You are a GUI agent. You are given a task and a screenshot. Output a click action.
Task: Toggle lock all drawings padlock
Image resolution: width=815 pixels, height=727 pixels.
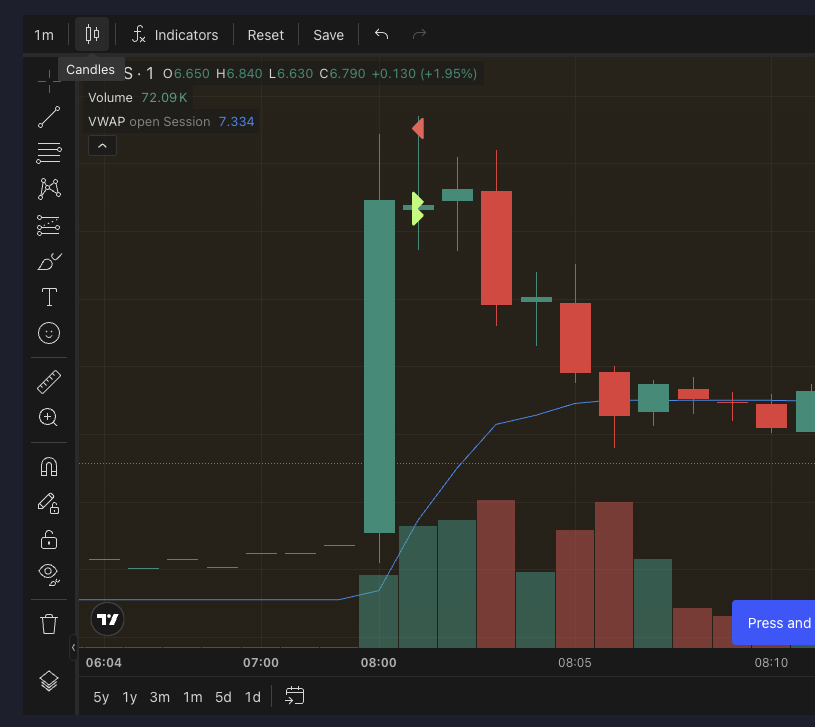(48, 540)
